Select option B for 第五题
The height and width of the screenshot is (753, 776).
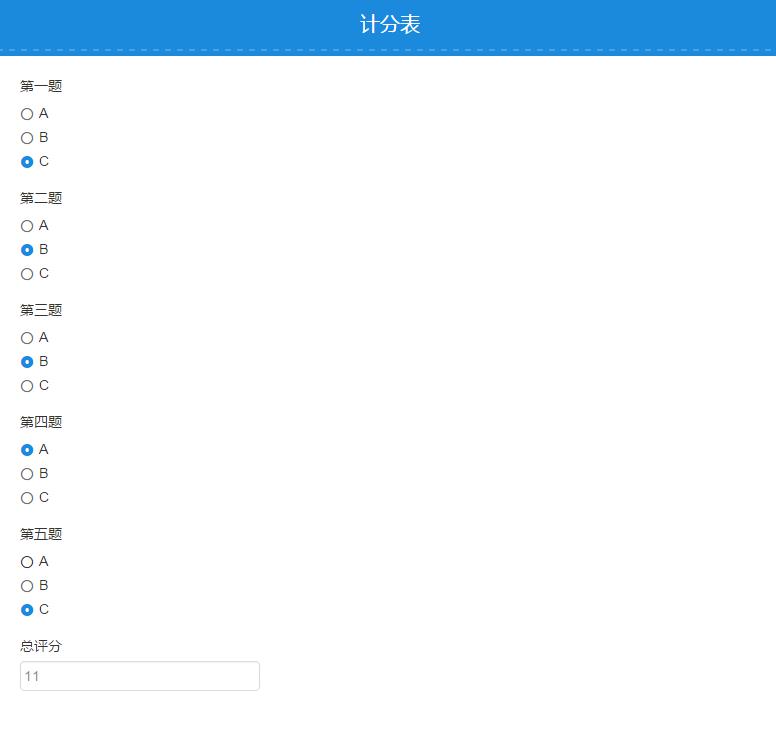(x=27, y=586)
